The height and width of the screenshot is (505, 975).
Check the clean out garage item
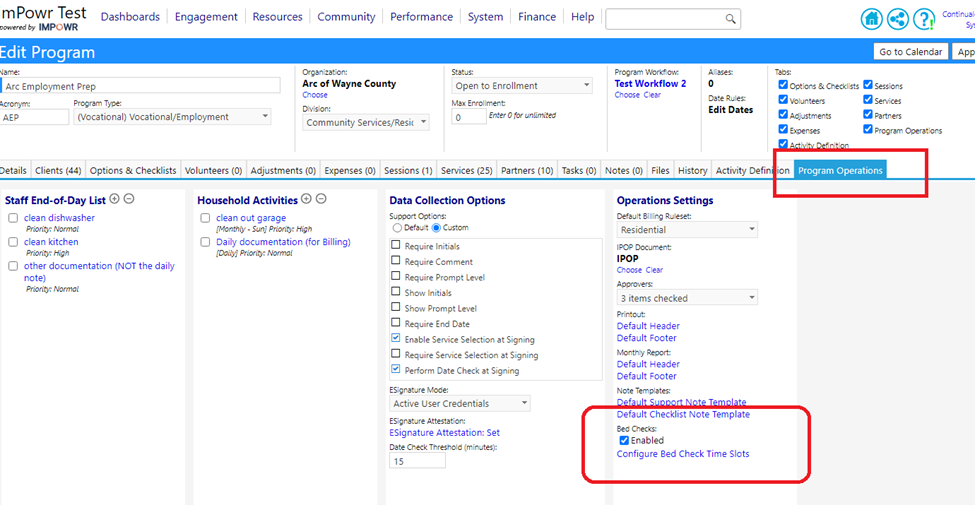click(205, 218)
